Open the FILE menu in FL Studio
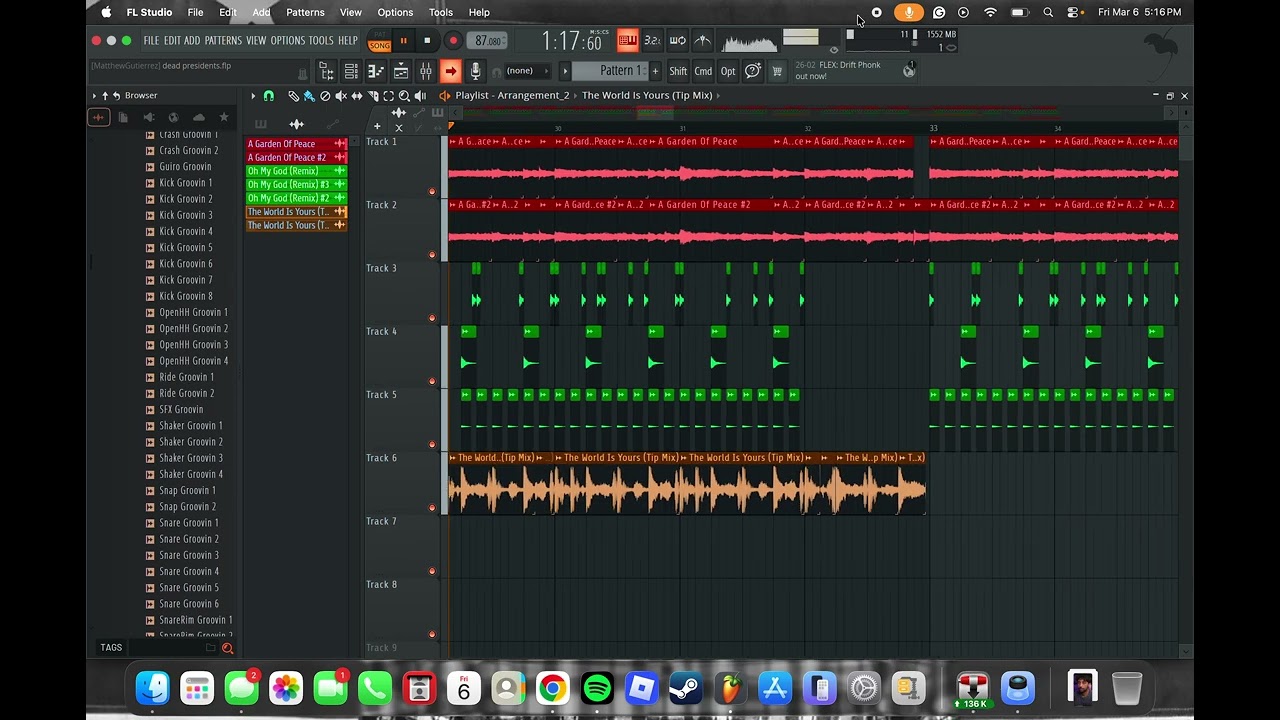 pyautogui.click(x=151, y=41)
